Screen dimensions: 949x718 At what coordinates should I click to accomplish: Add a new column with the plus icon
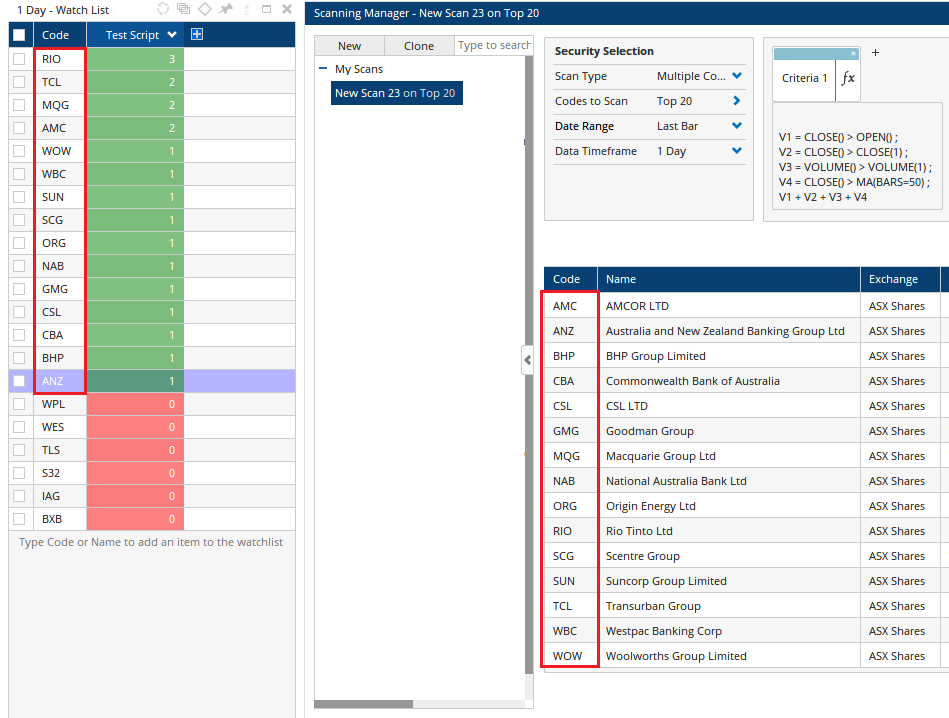coord(197,35)
